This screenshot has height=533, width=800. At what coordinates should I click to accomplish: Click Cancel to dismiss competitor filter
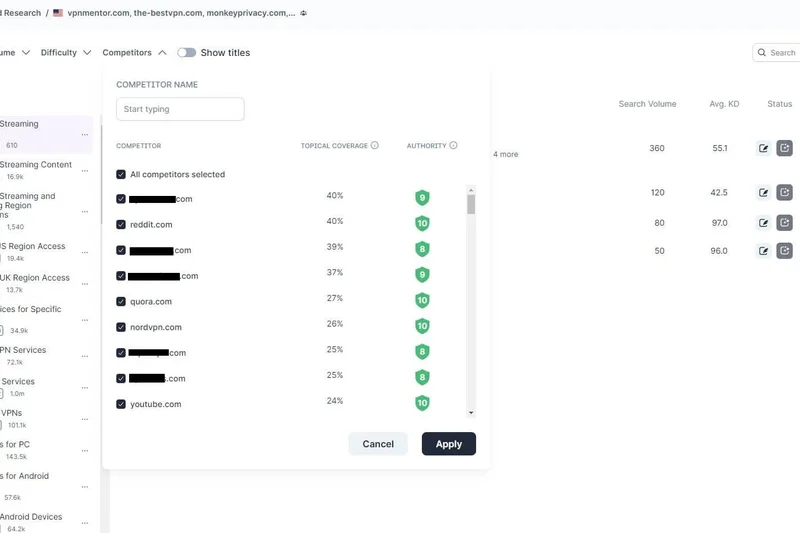tap(378, 444)
